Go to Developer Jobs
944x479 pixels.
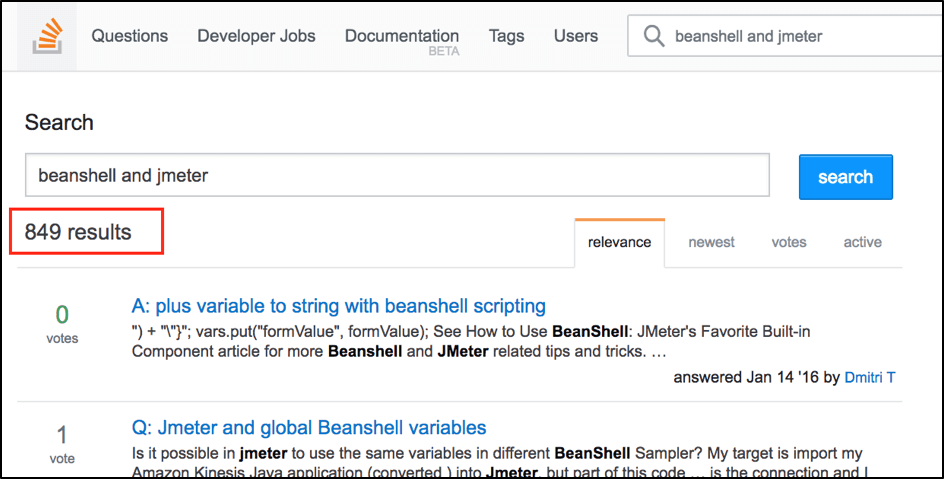click(x=256, y=36)
